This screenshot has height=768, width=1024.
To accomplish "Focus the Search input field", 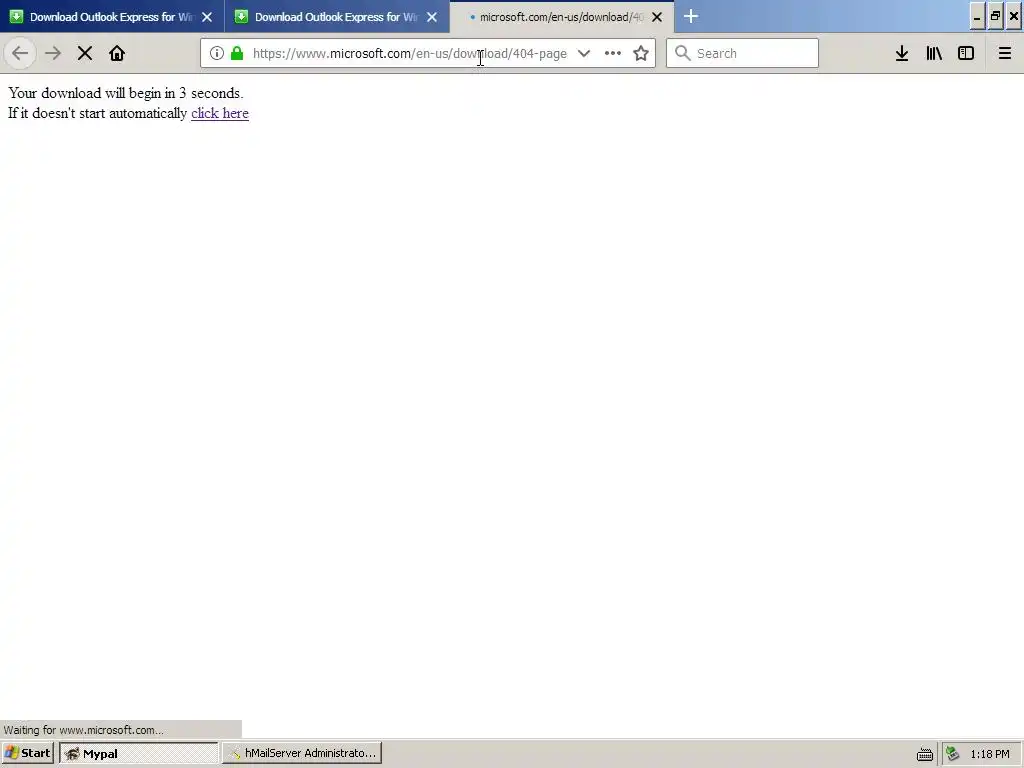I will (x=743, y=53).
